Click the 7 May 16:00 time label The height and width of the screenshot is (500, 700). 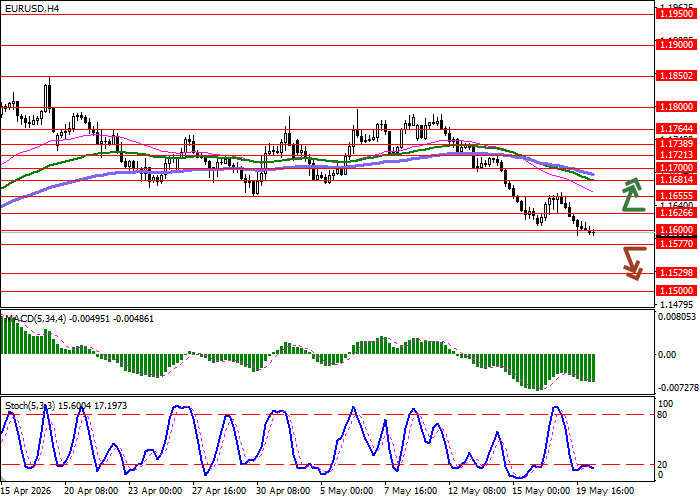click(x=411, y=491)
